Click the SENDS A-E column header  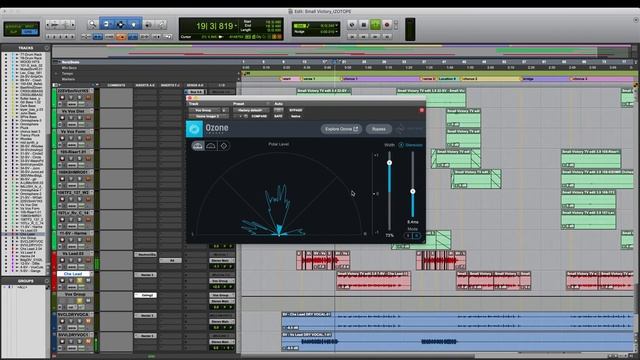click(195, 85)
